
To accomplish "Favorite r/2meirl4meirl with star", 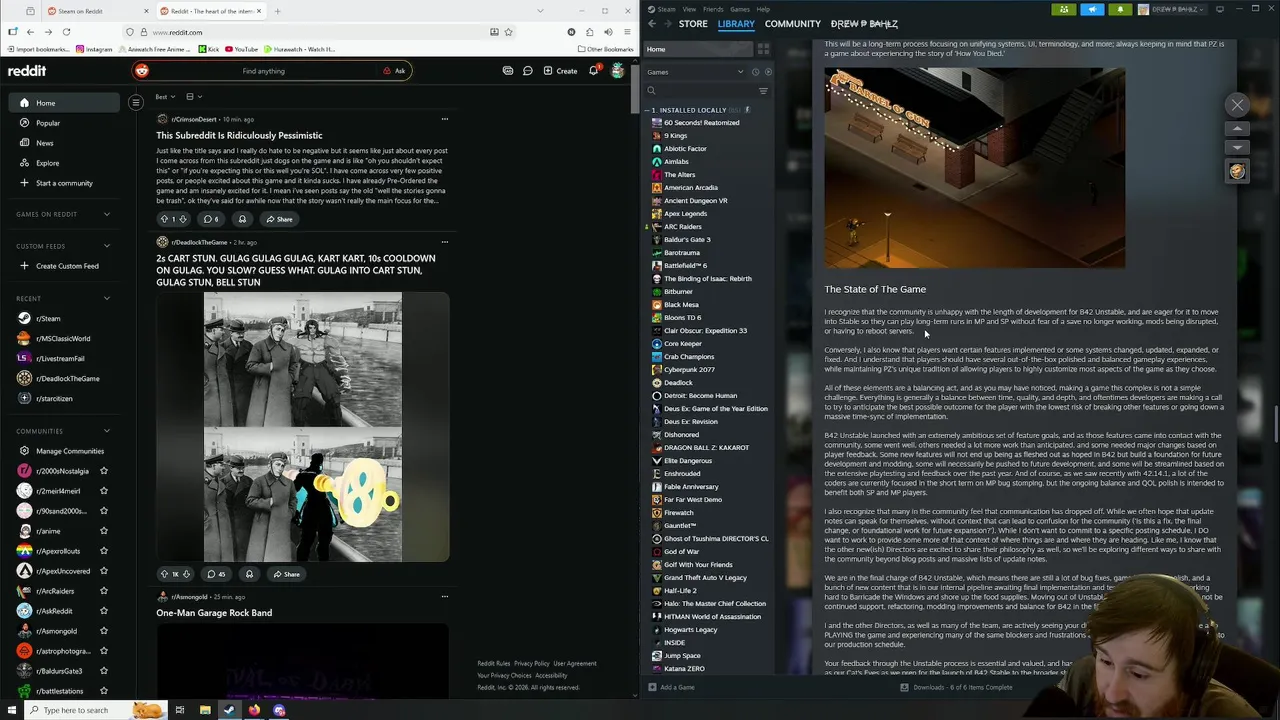I will 103,491.
